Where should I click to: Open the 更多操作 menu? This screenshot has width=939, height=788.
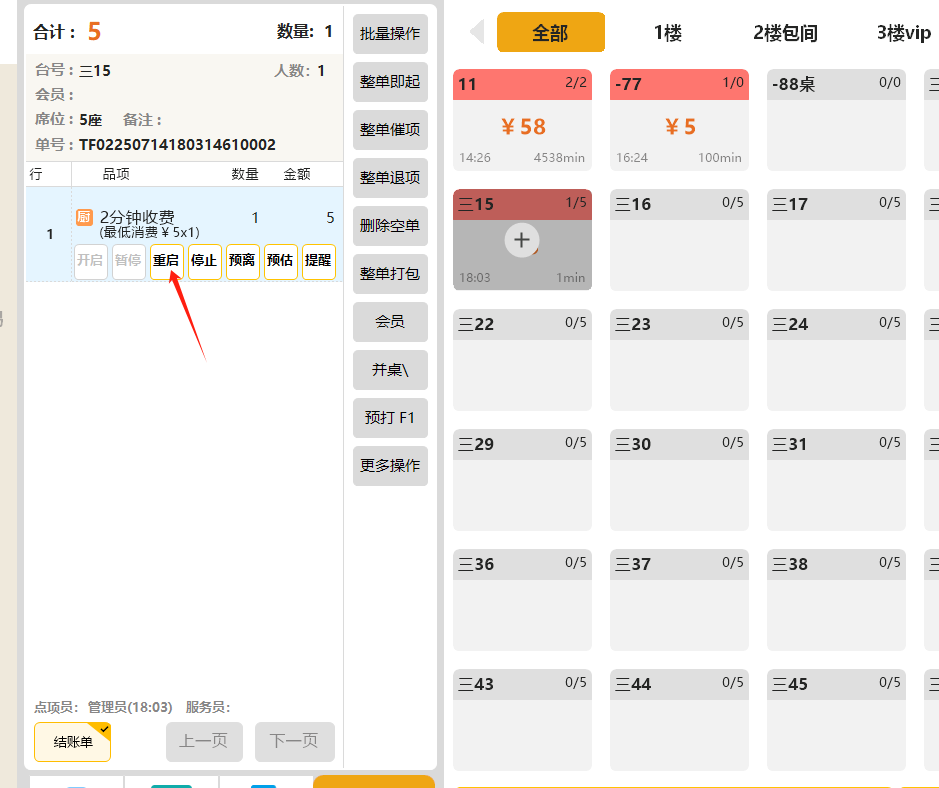390,466
